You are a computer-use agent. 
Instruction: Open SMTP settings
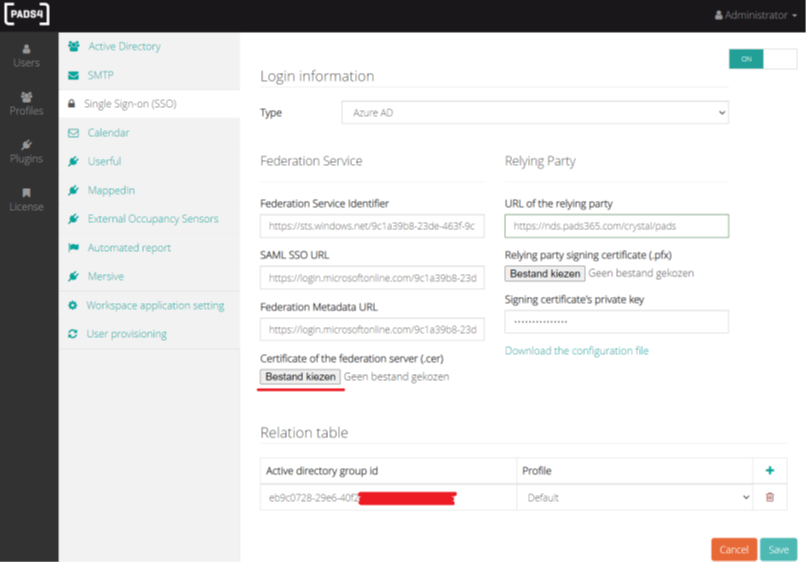click(100, 75)
